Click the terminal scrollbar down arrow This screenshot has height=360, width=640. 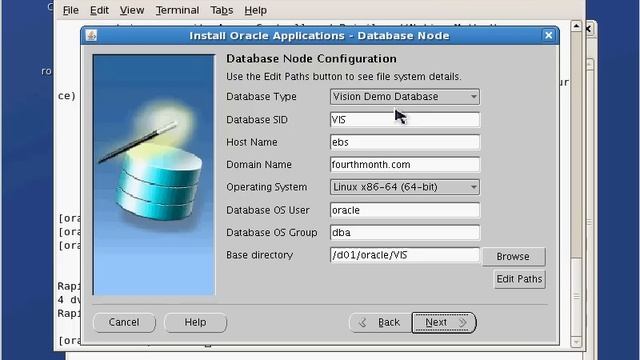pos(576,342)
